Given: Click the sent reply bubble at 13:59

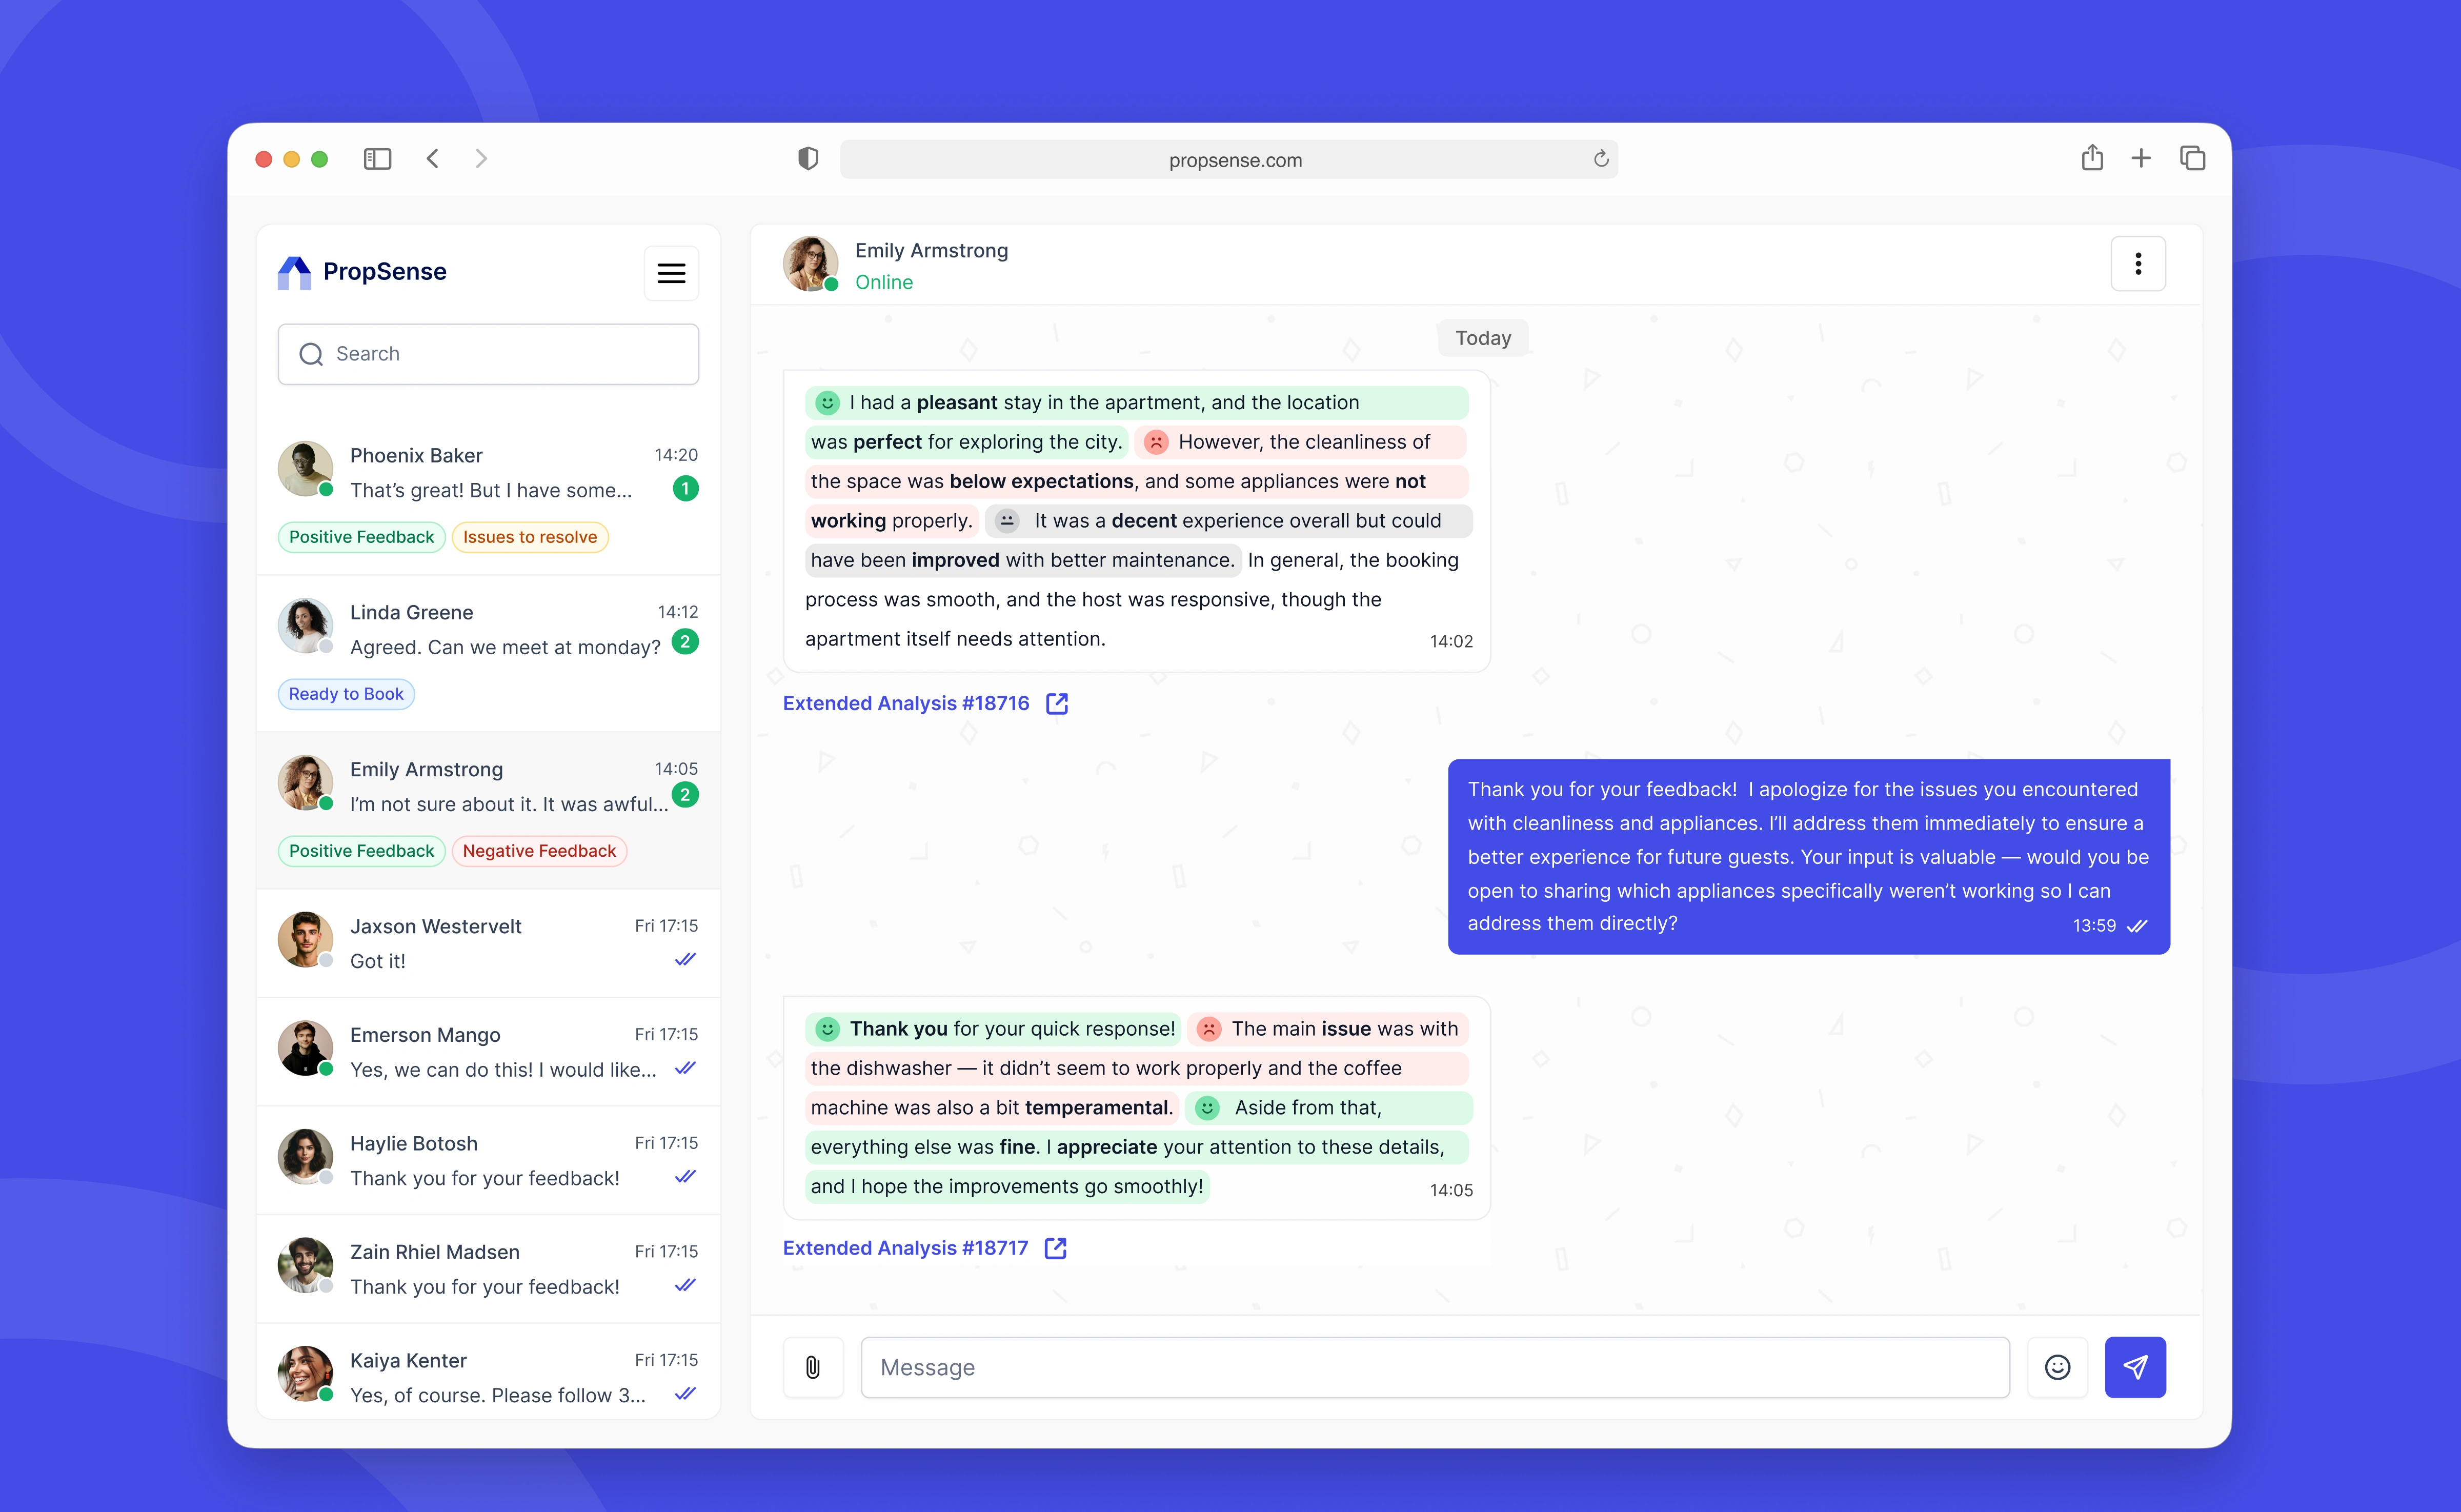Looking at the screenshot, I should coord(1808,857).
